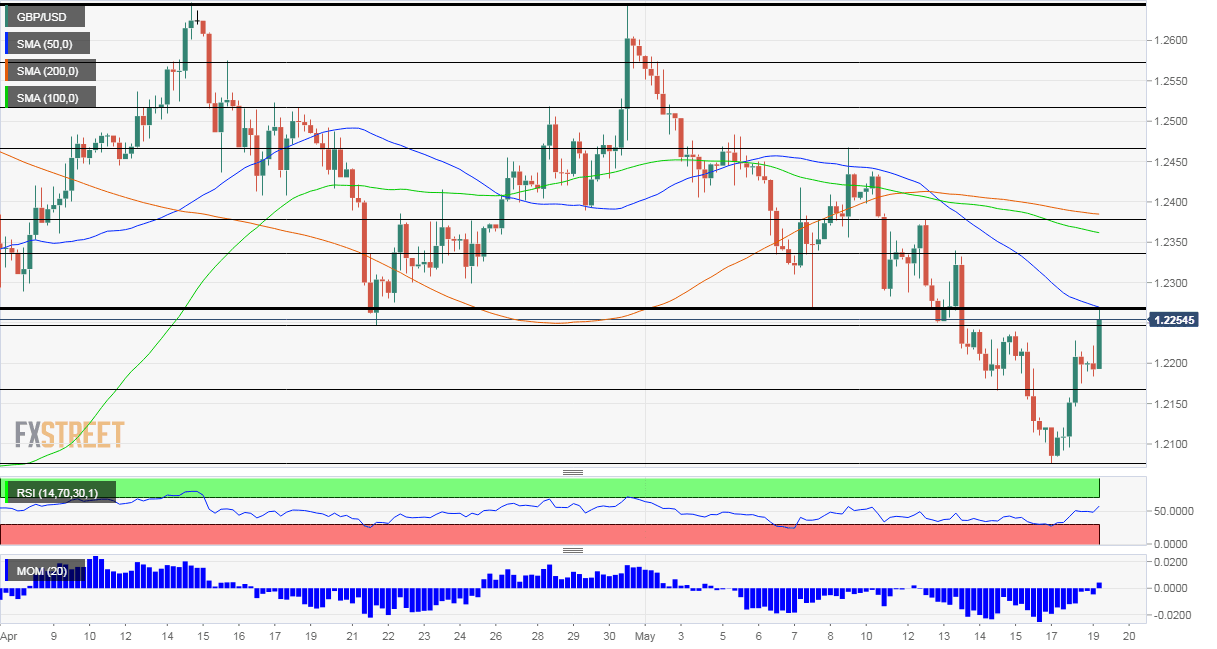Grab the splitter handle between price chart and RSI pane
The width and height of the screenshot is (1217, 649).
coord(573,472)
